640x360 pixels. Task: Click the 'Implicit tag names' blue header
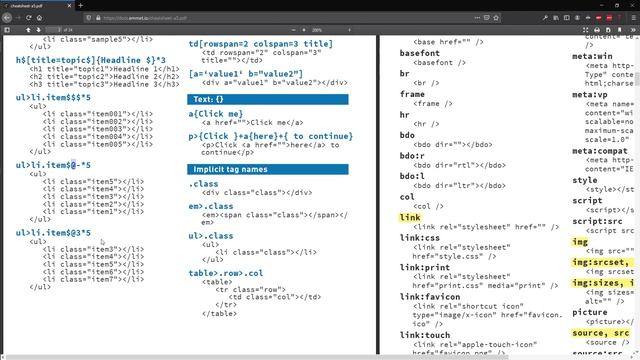click(x=268, y=169)
